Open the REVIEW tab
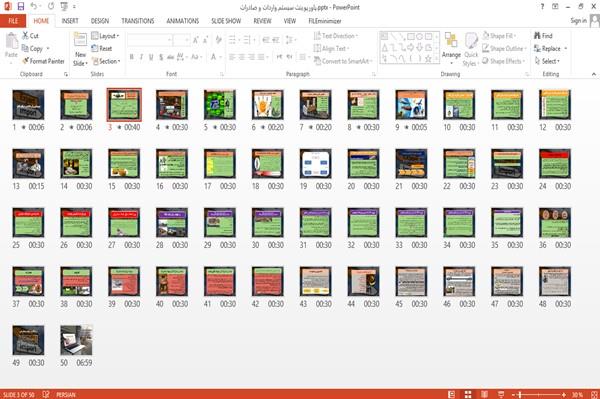600x399 pixels. click(262, 21)
